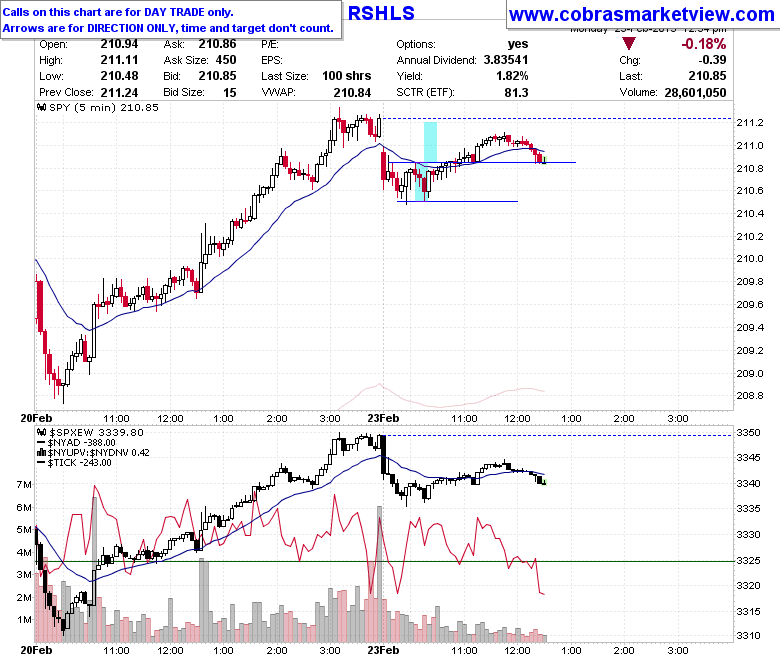Click the Volume value 28,601,050
Image resolution: width=780 pixels, height=659 pixels.
click(695, 93)
